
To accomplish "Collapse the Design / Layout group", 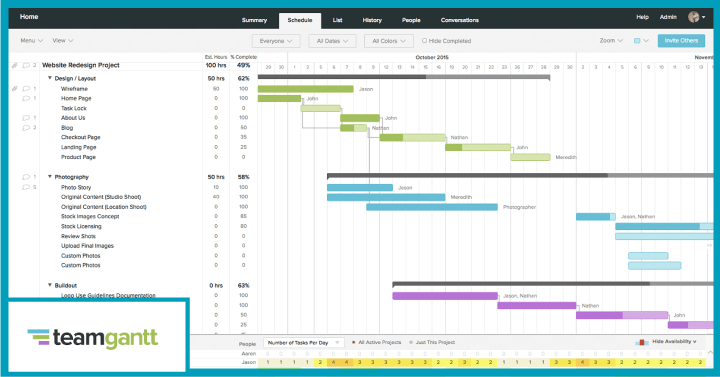I will (x=50, y=78).
